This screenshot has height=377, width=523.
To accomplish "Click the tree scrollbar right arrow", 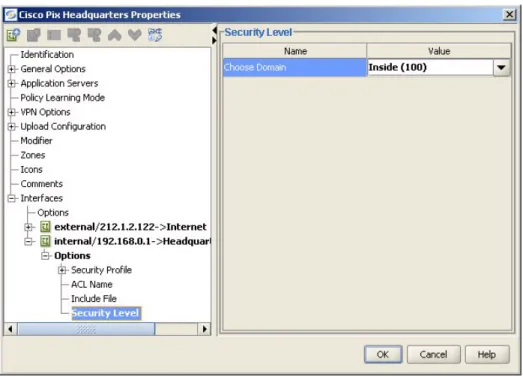I will pyautogui.click(x=204, y=329).
